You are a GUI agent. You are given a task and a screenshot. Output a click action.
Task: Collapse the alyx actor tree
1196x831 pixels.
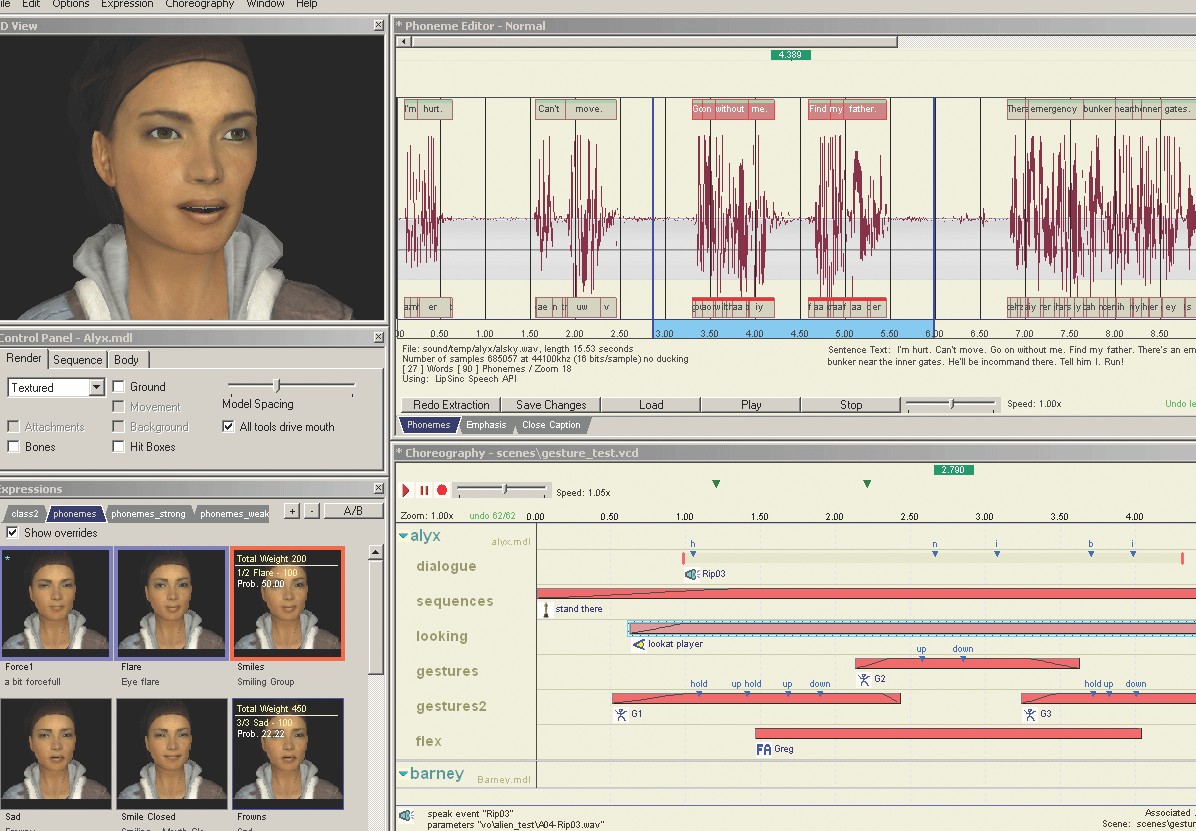tap(404, 536)
